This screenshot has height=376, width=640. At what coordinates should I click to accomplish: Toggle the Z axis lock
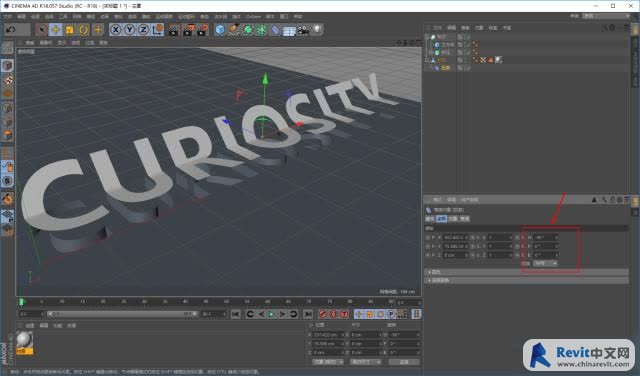[x=143, y=30]
